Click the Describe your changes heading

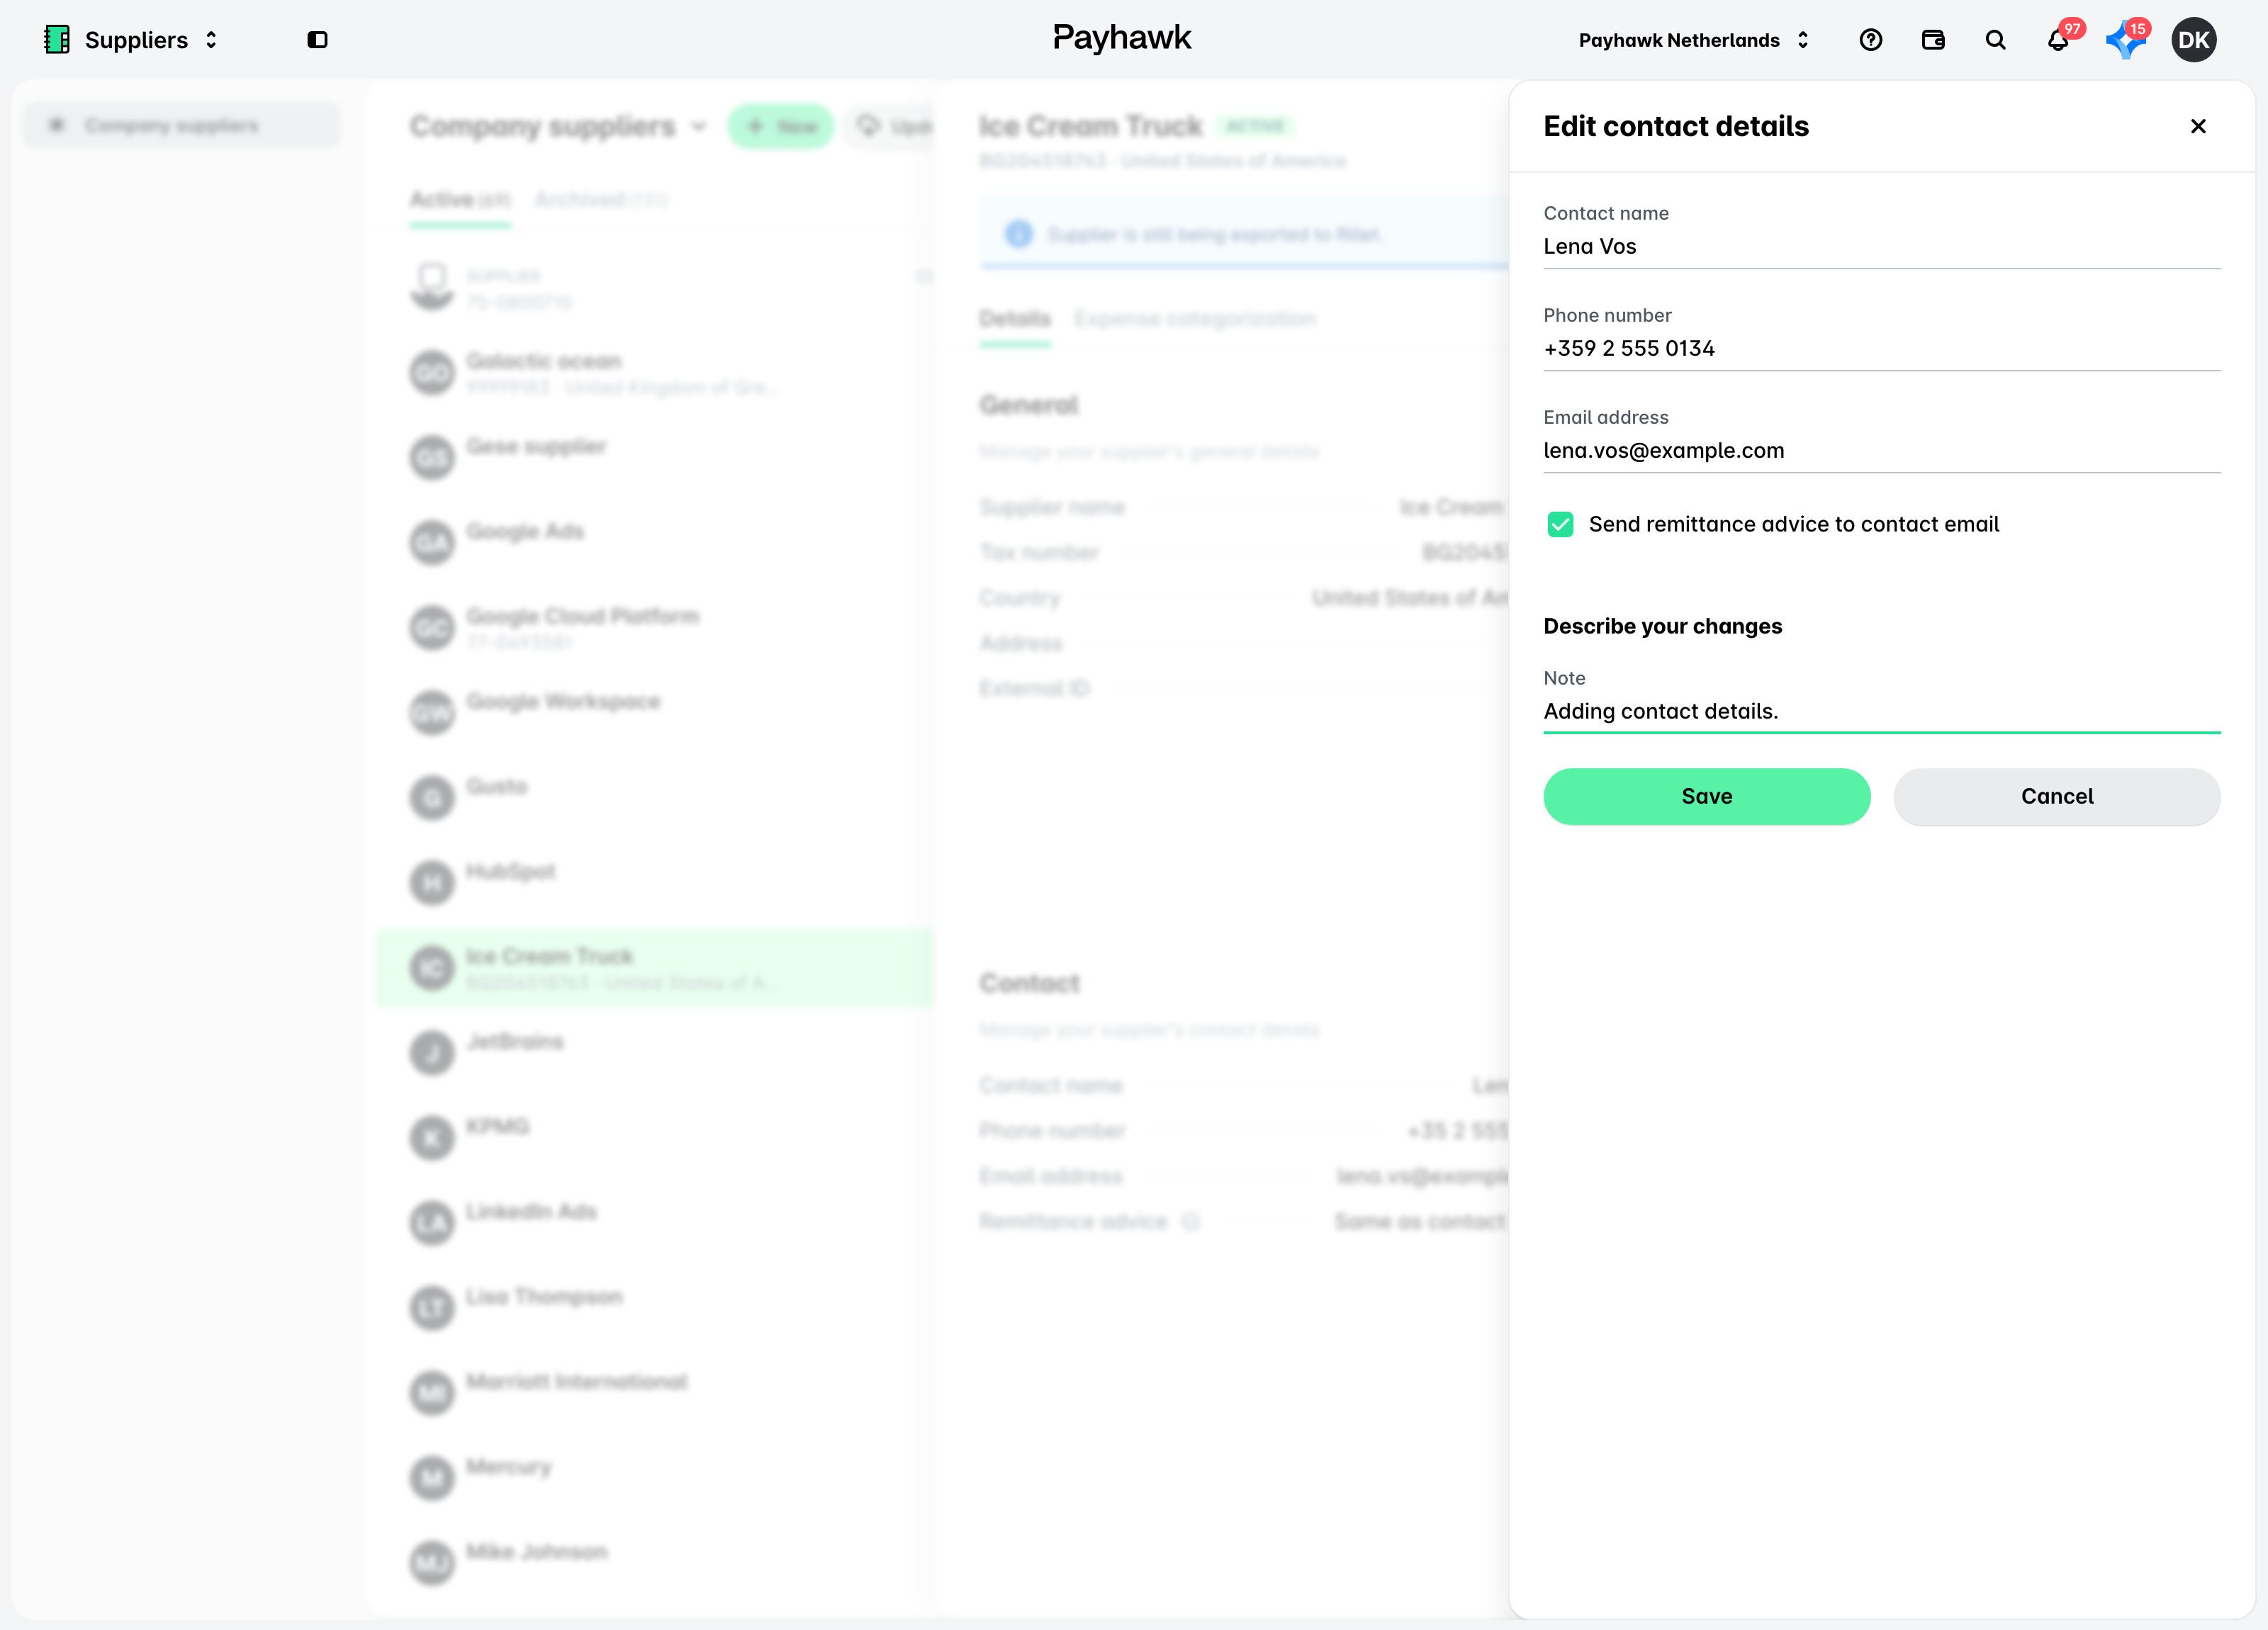tap(1662, 626)
